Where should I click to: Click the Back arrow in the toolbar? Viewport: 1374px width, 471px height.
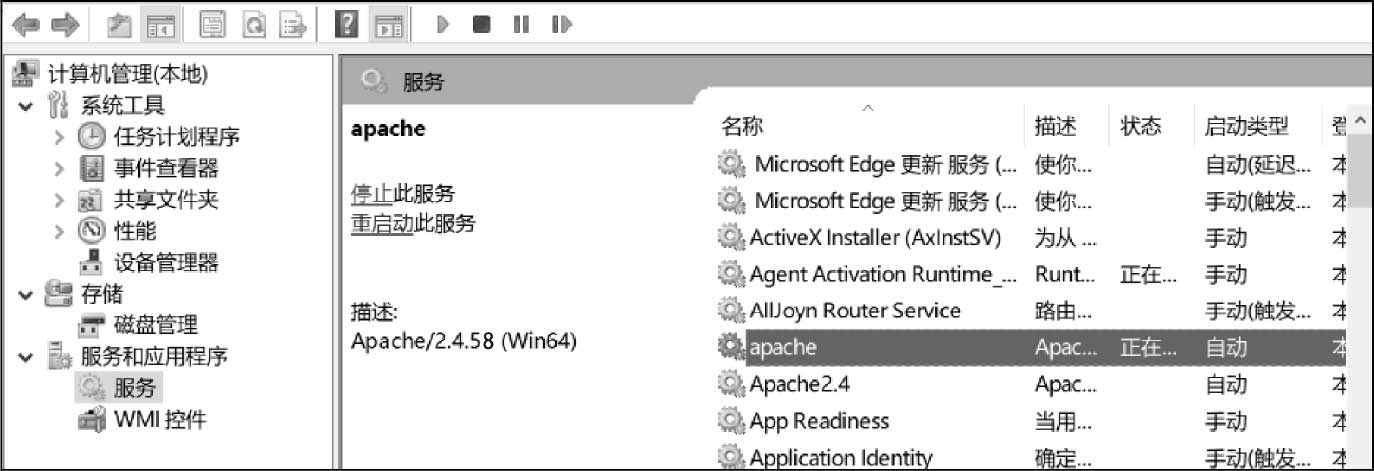tap(26, 25)
